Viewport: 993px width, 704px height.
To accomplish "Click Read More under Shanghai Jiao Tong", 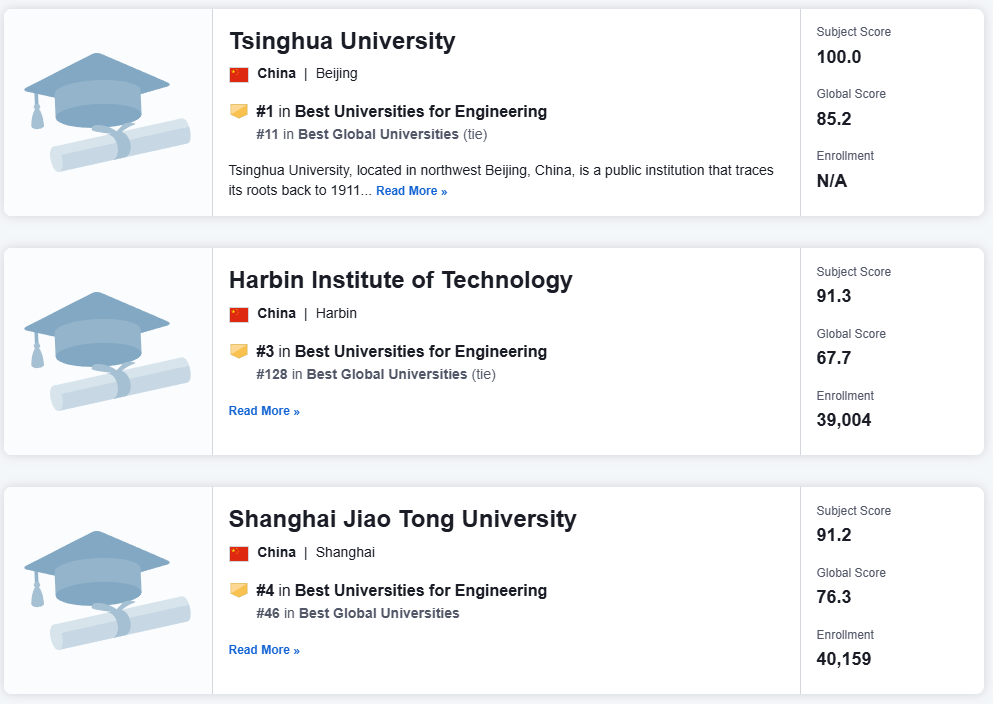I will tap(264, 650).
